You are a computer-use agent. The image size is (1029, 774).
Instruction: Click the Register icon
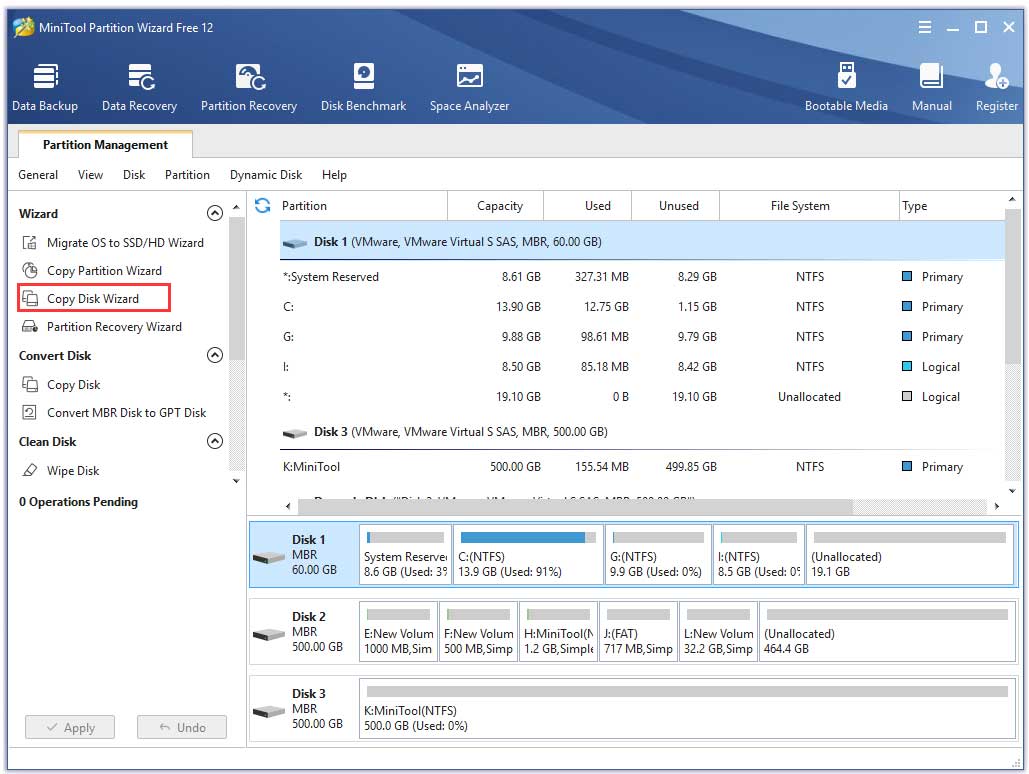click(x=996, y=77)
